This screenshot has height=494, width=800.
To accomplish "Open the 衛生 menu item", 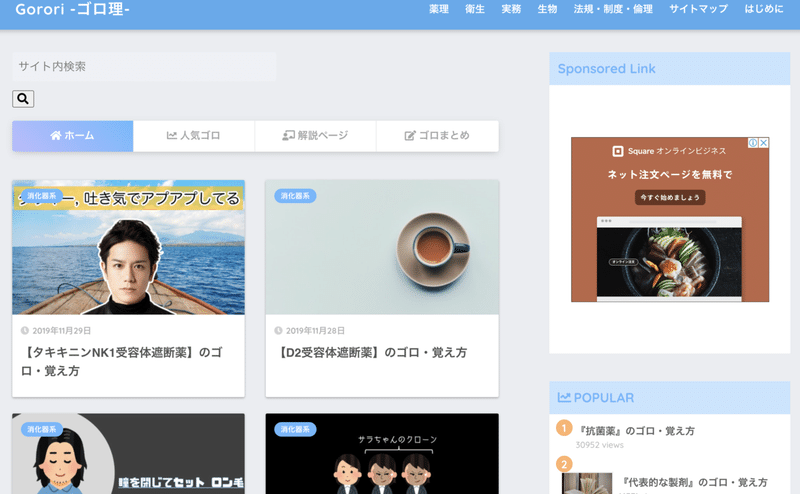I will pyautogui.click(x=475, y=9).
